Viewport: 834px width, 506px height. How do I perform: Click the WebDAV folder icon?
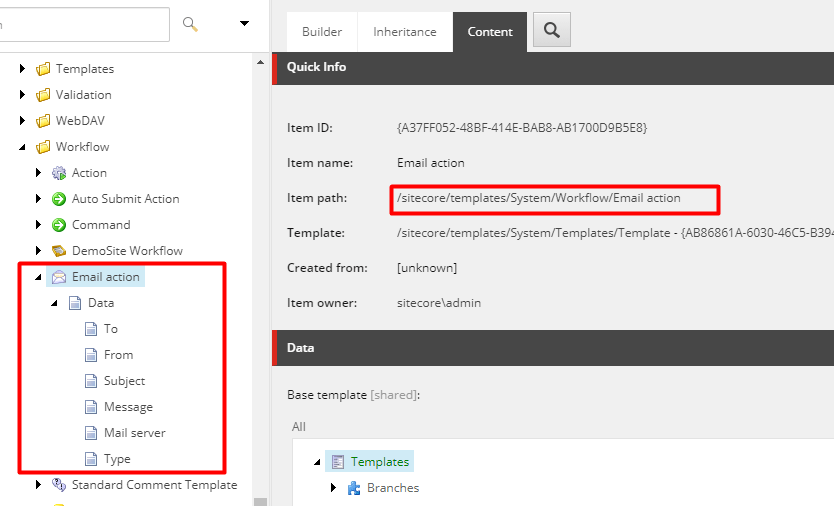click(43, 121)
